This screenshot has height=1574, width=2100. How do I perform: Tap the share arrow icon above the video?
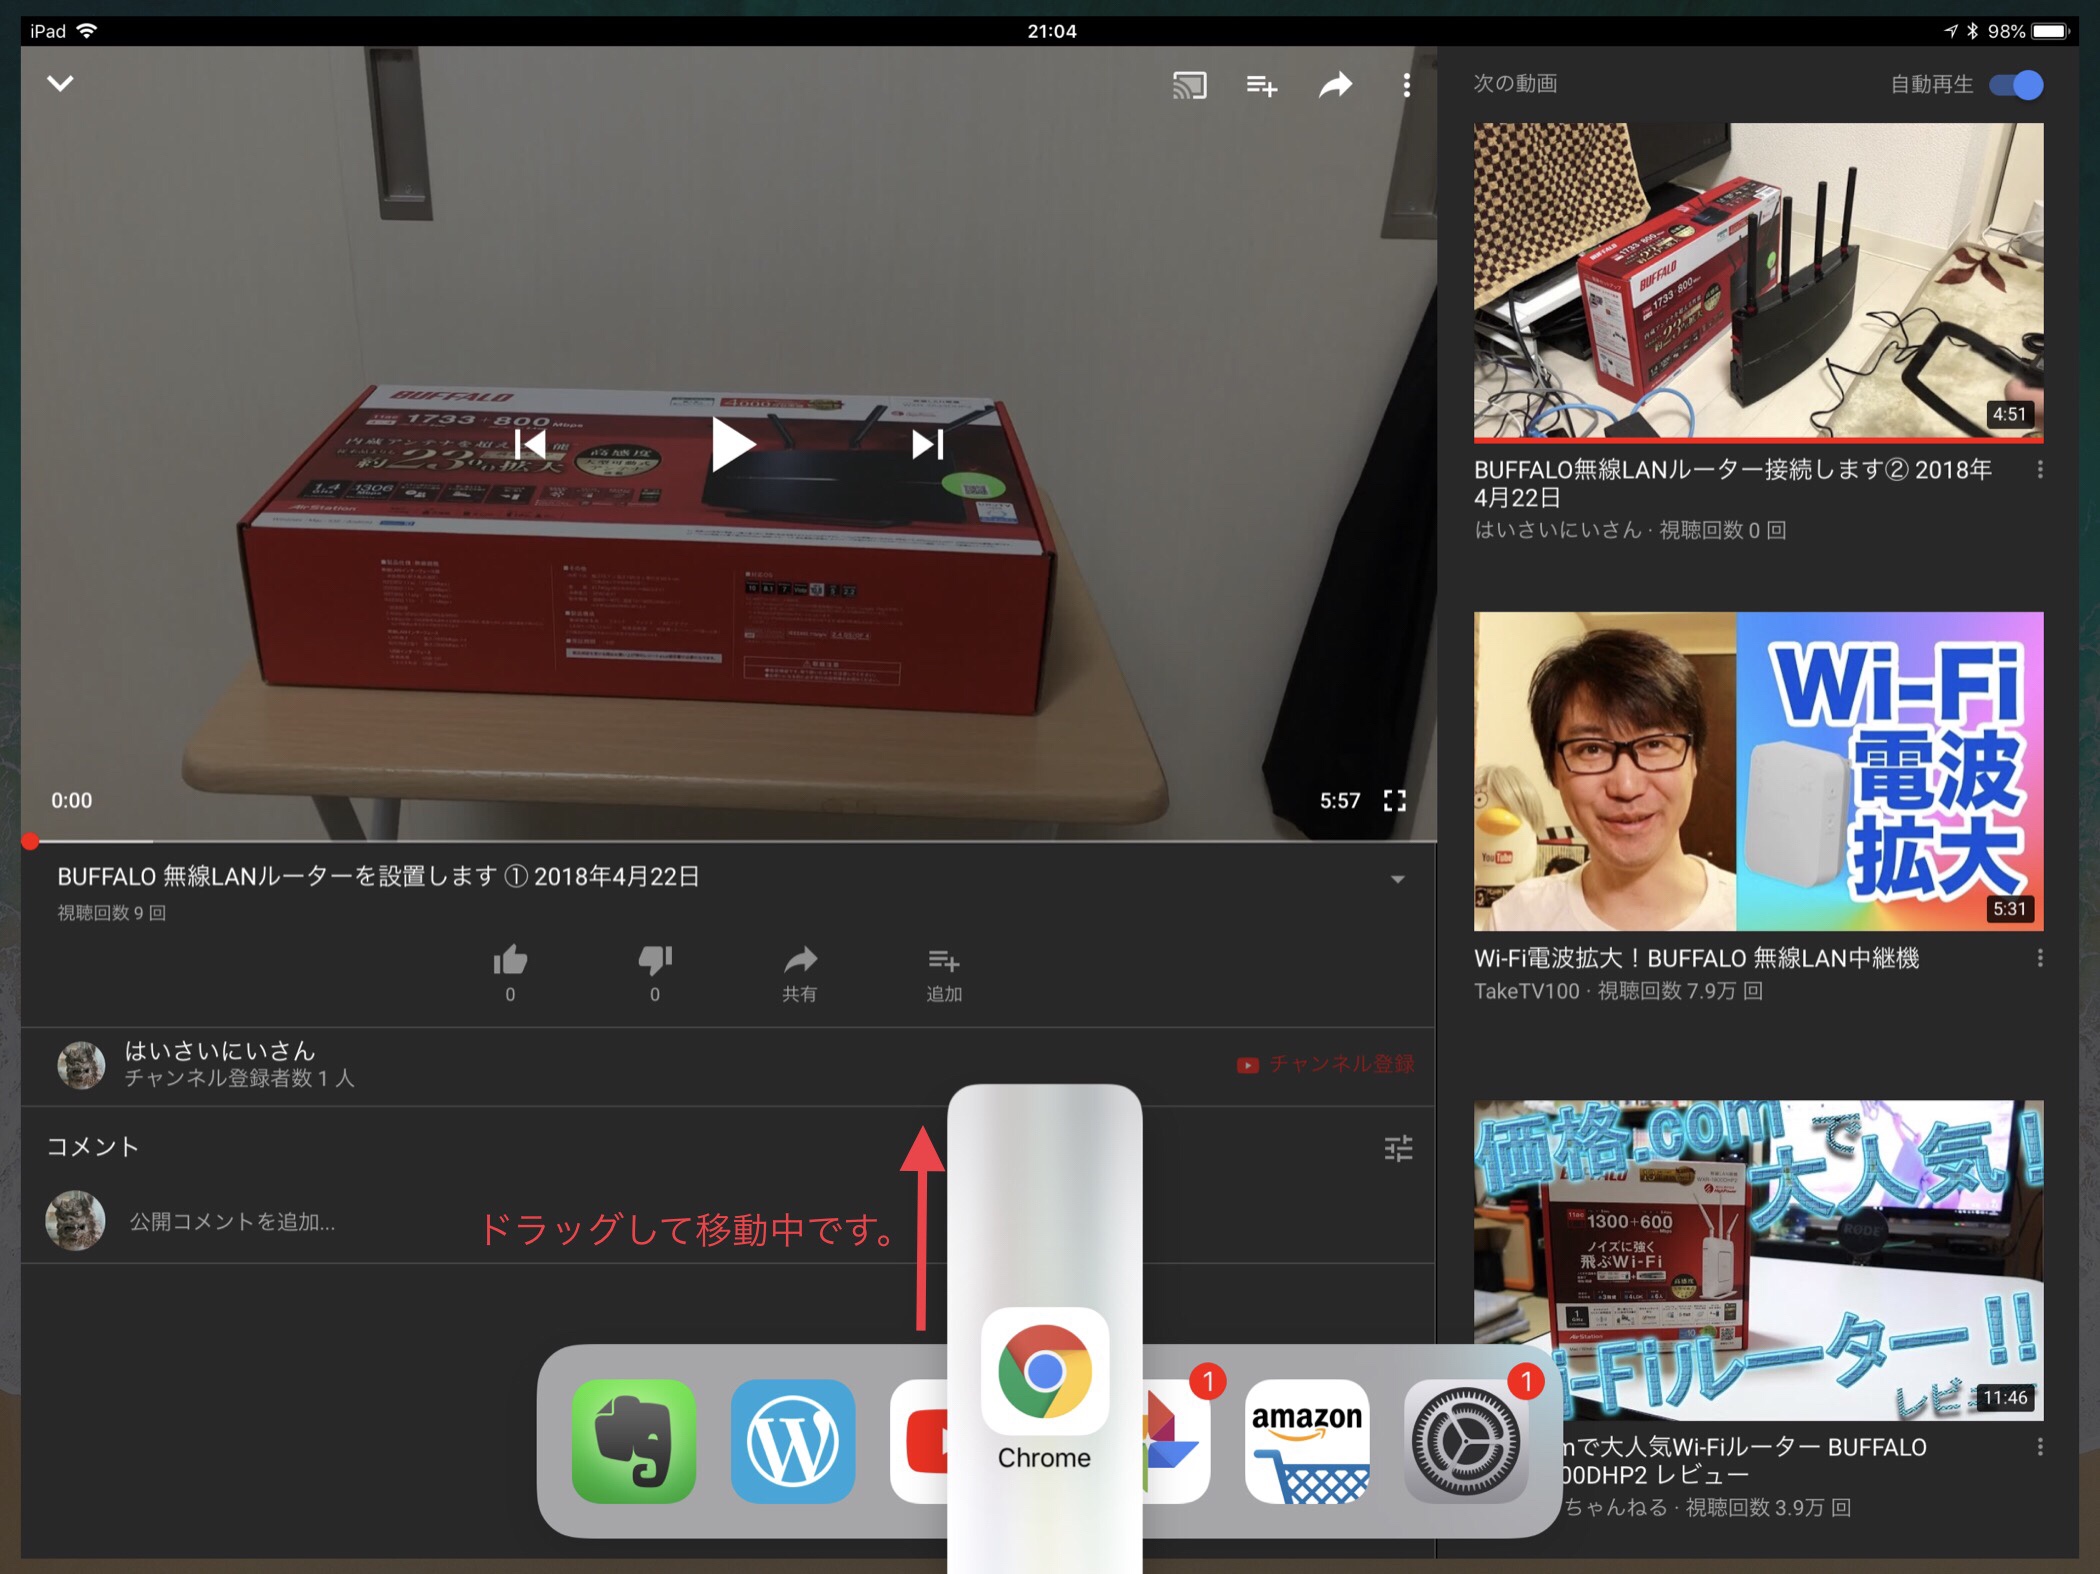(x=1335, y=85)
